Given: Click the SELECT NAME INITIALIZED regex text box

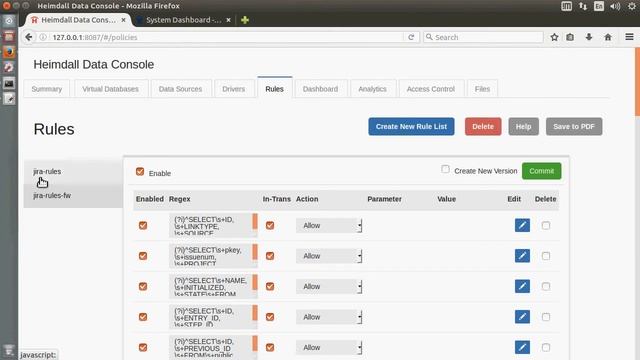Looking at the screenshot, I should [211, 286].
